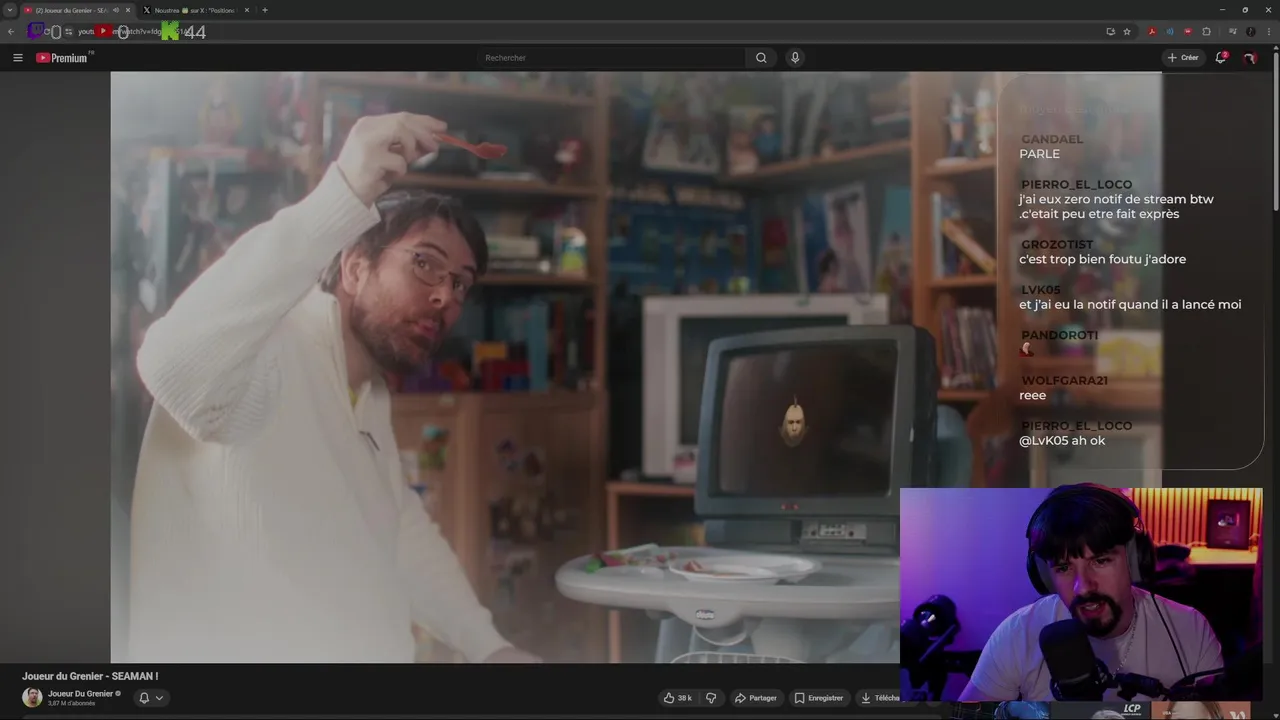1280x720 pixels.
Task: Open YouTube notifications bell
Action: 1220,58
